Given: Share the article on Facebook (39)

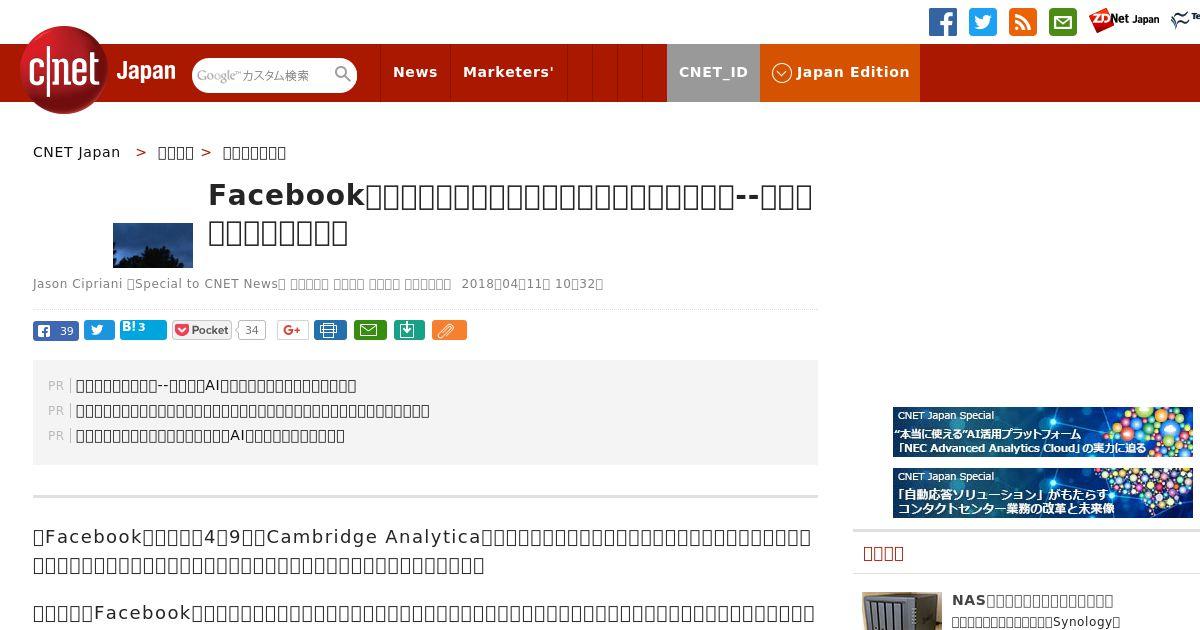Looking at the screenshot, I should coord(56,330).
